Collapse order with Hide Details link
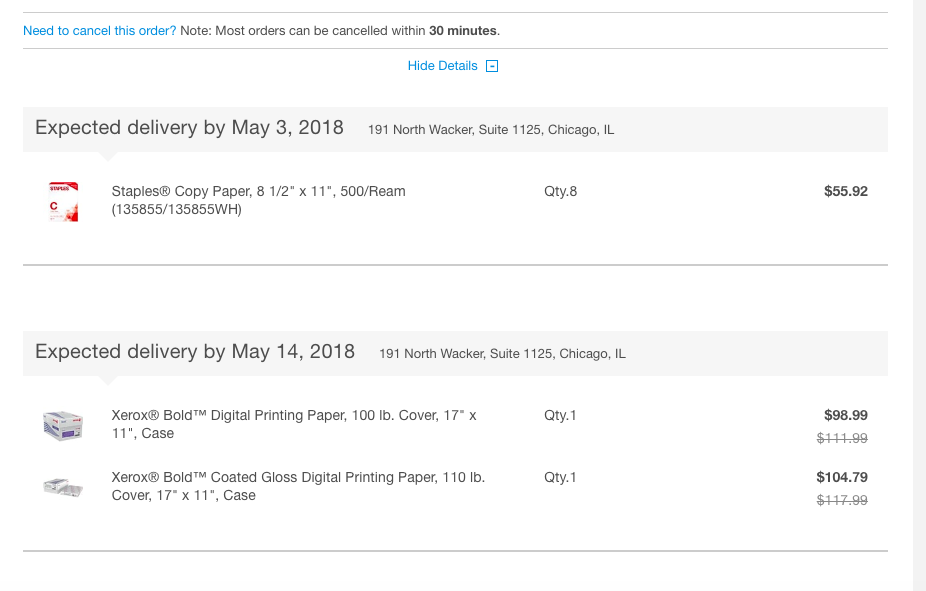 442,66
